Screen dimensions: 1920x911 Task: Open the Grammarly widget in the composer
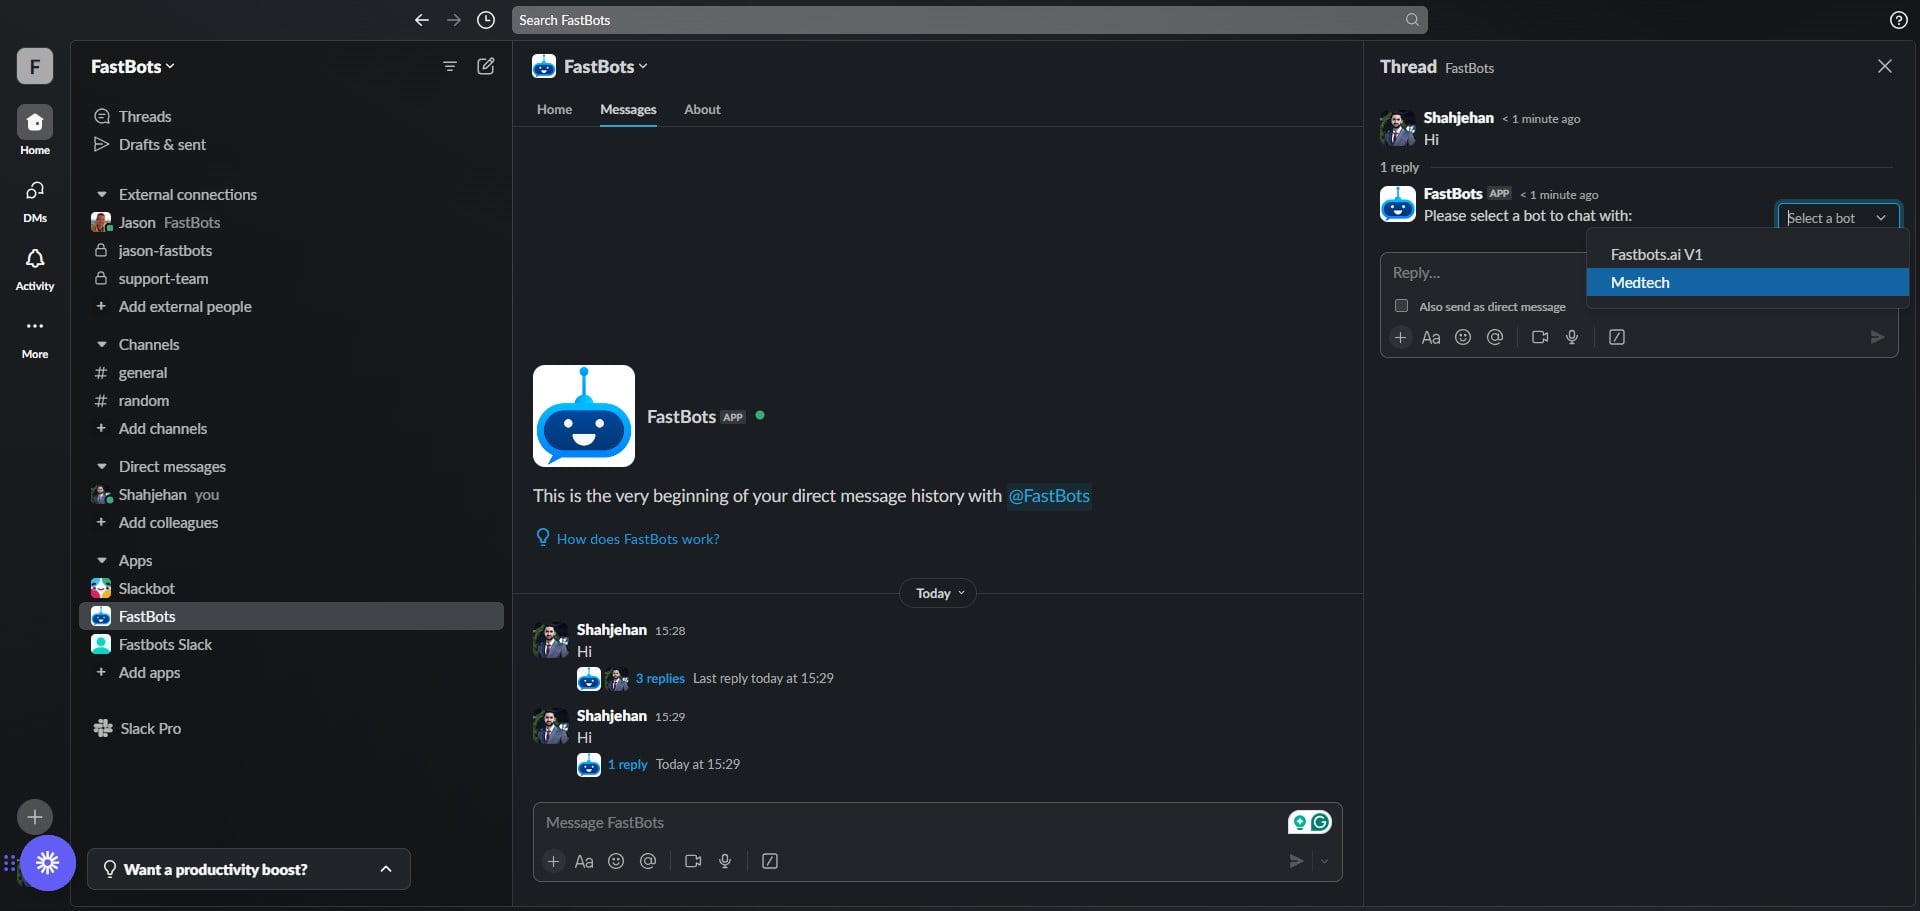1310,822
